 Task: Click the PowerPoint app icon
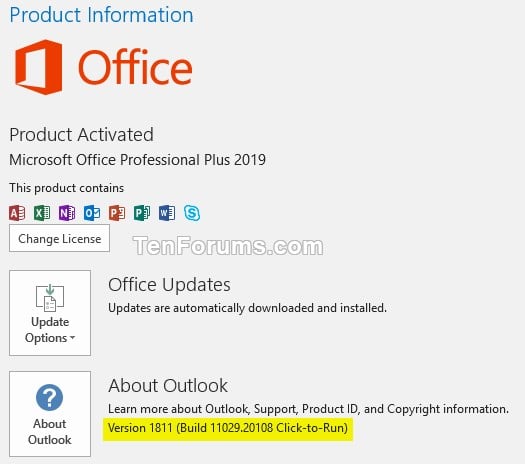(x=117, y=213)
